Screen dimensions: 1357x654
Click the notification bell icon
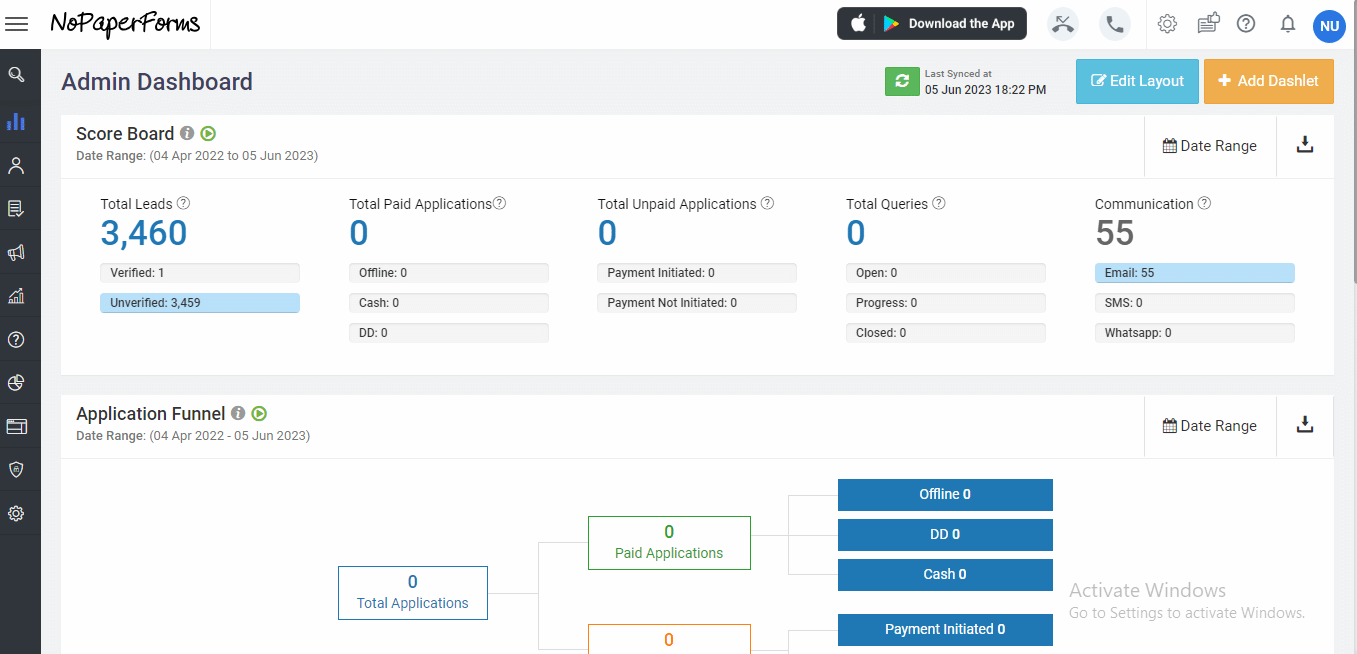pos(1288,24)
